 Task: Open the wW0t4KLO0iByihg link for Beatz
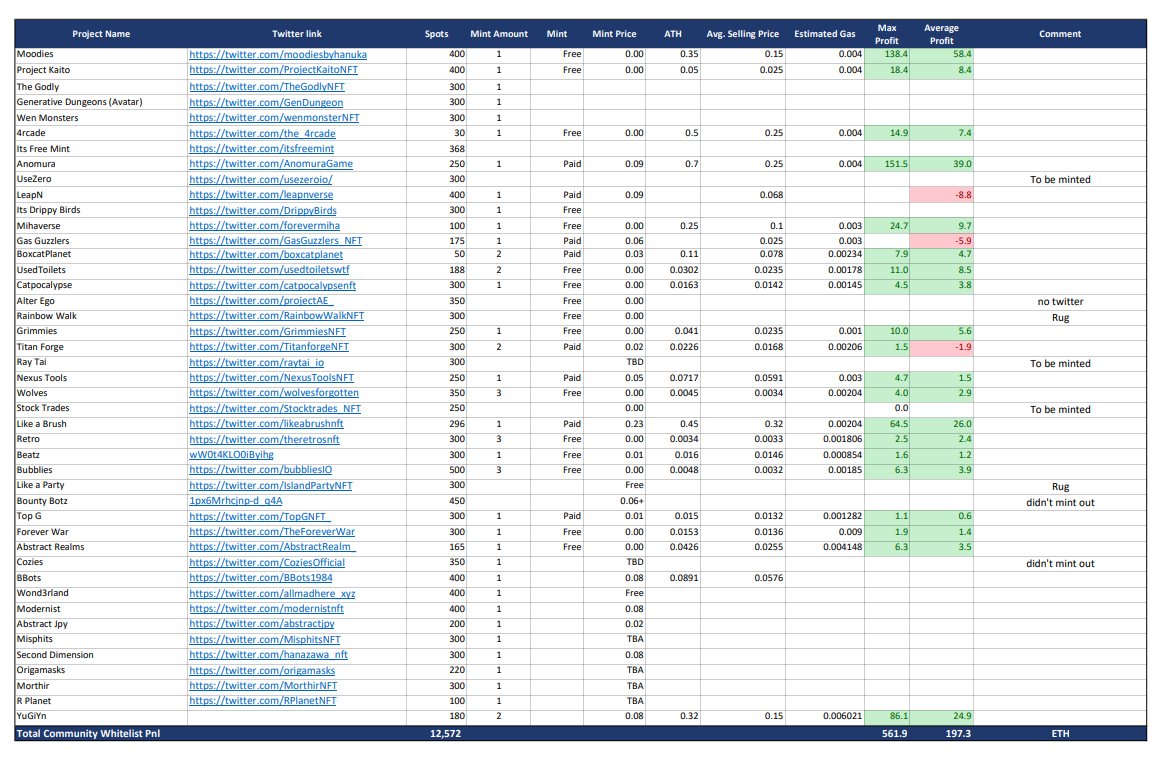pyautogui.click(x=231, y=455)
